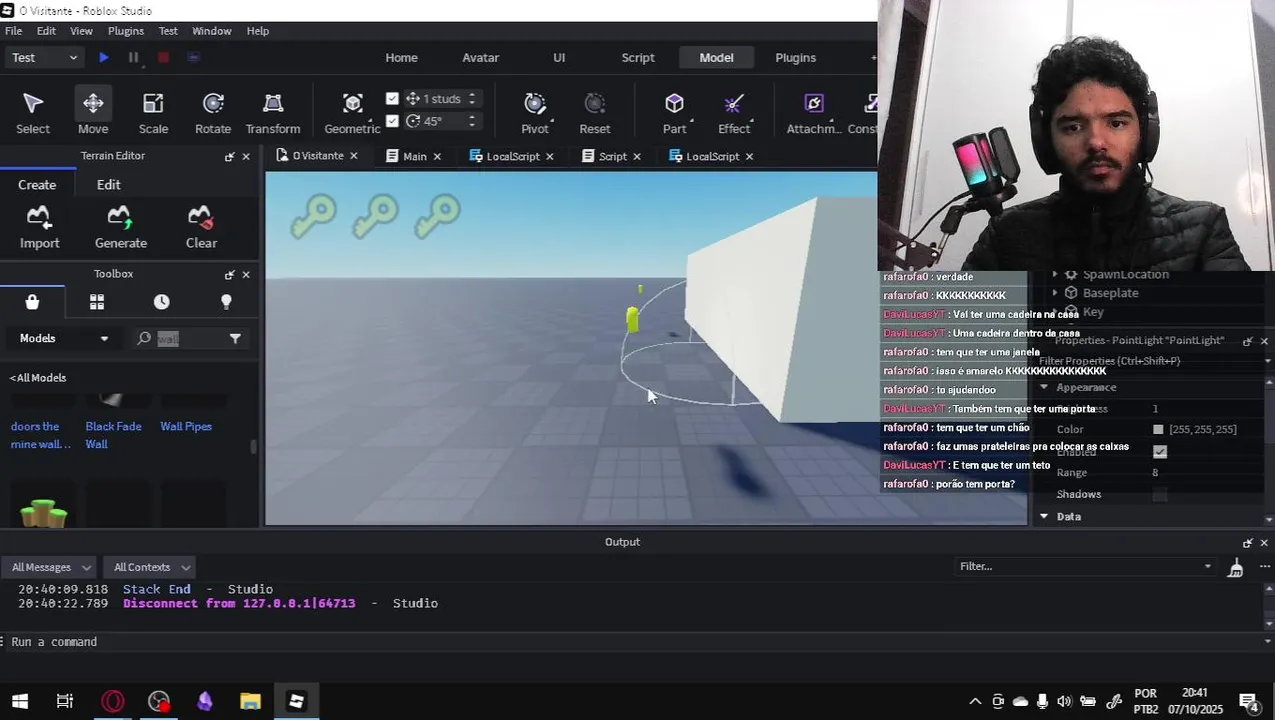Open the Effect tool

coord(734,112)
